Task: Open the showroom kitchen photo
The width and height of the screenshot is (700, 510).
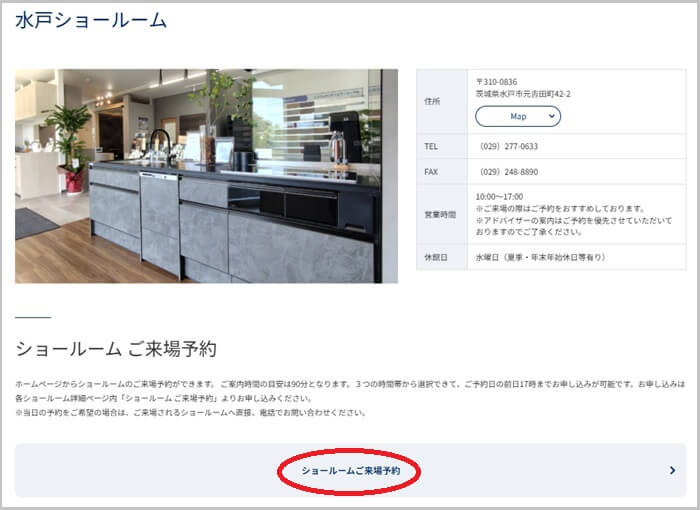Action: pyautogui.click(x=206, y=176)
